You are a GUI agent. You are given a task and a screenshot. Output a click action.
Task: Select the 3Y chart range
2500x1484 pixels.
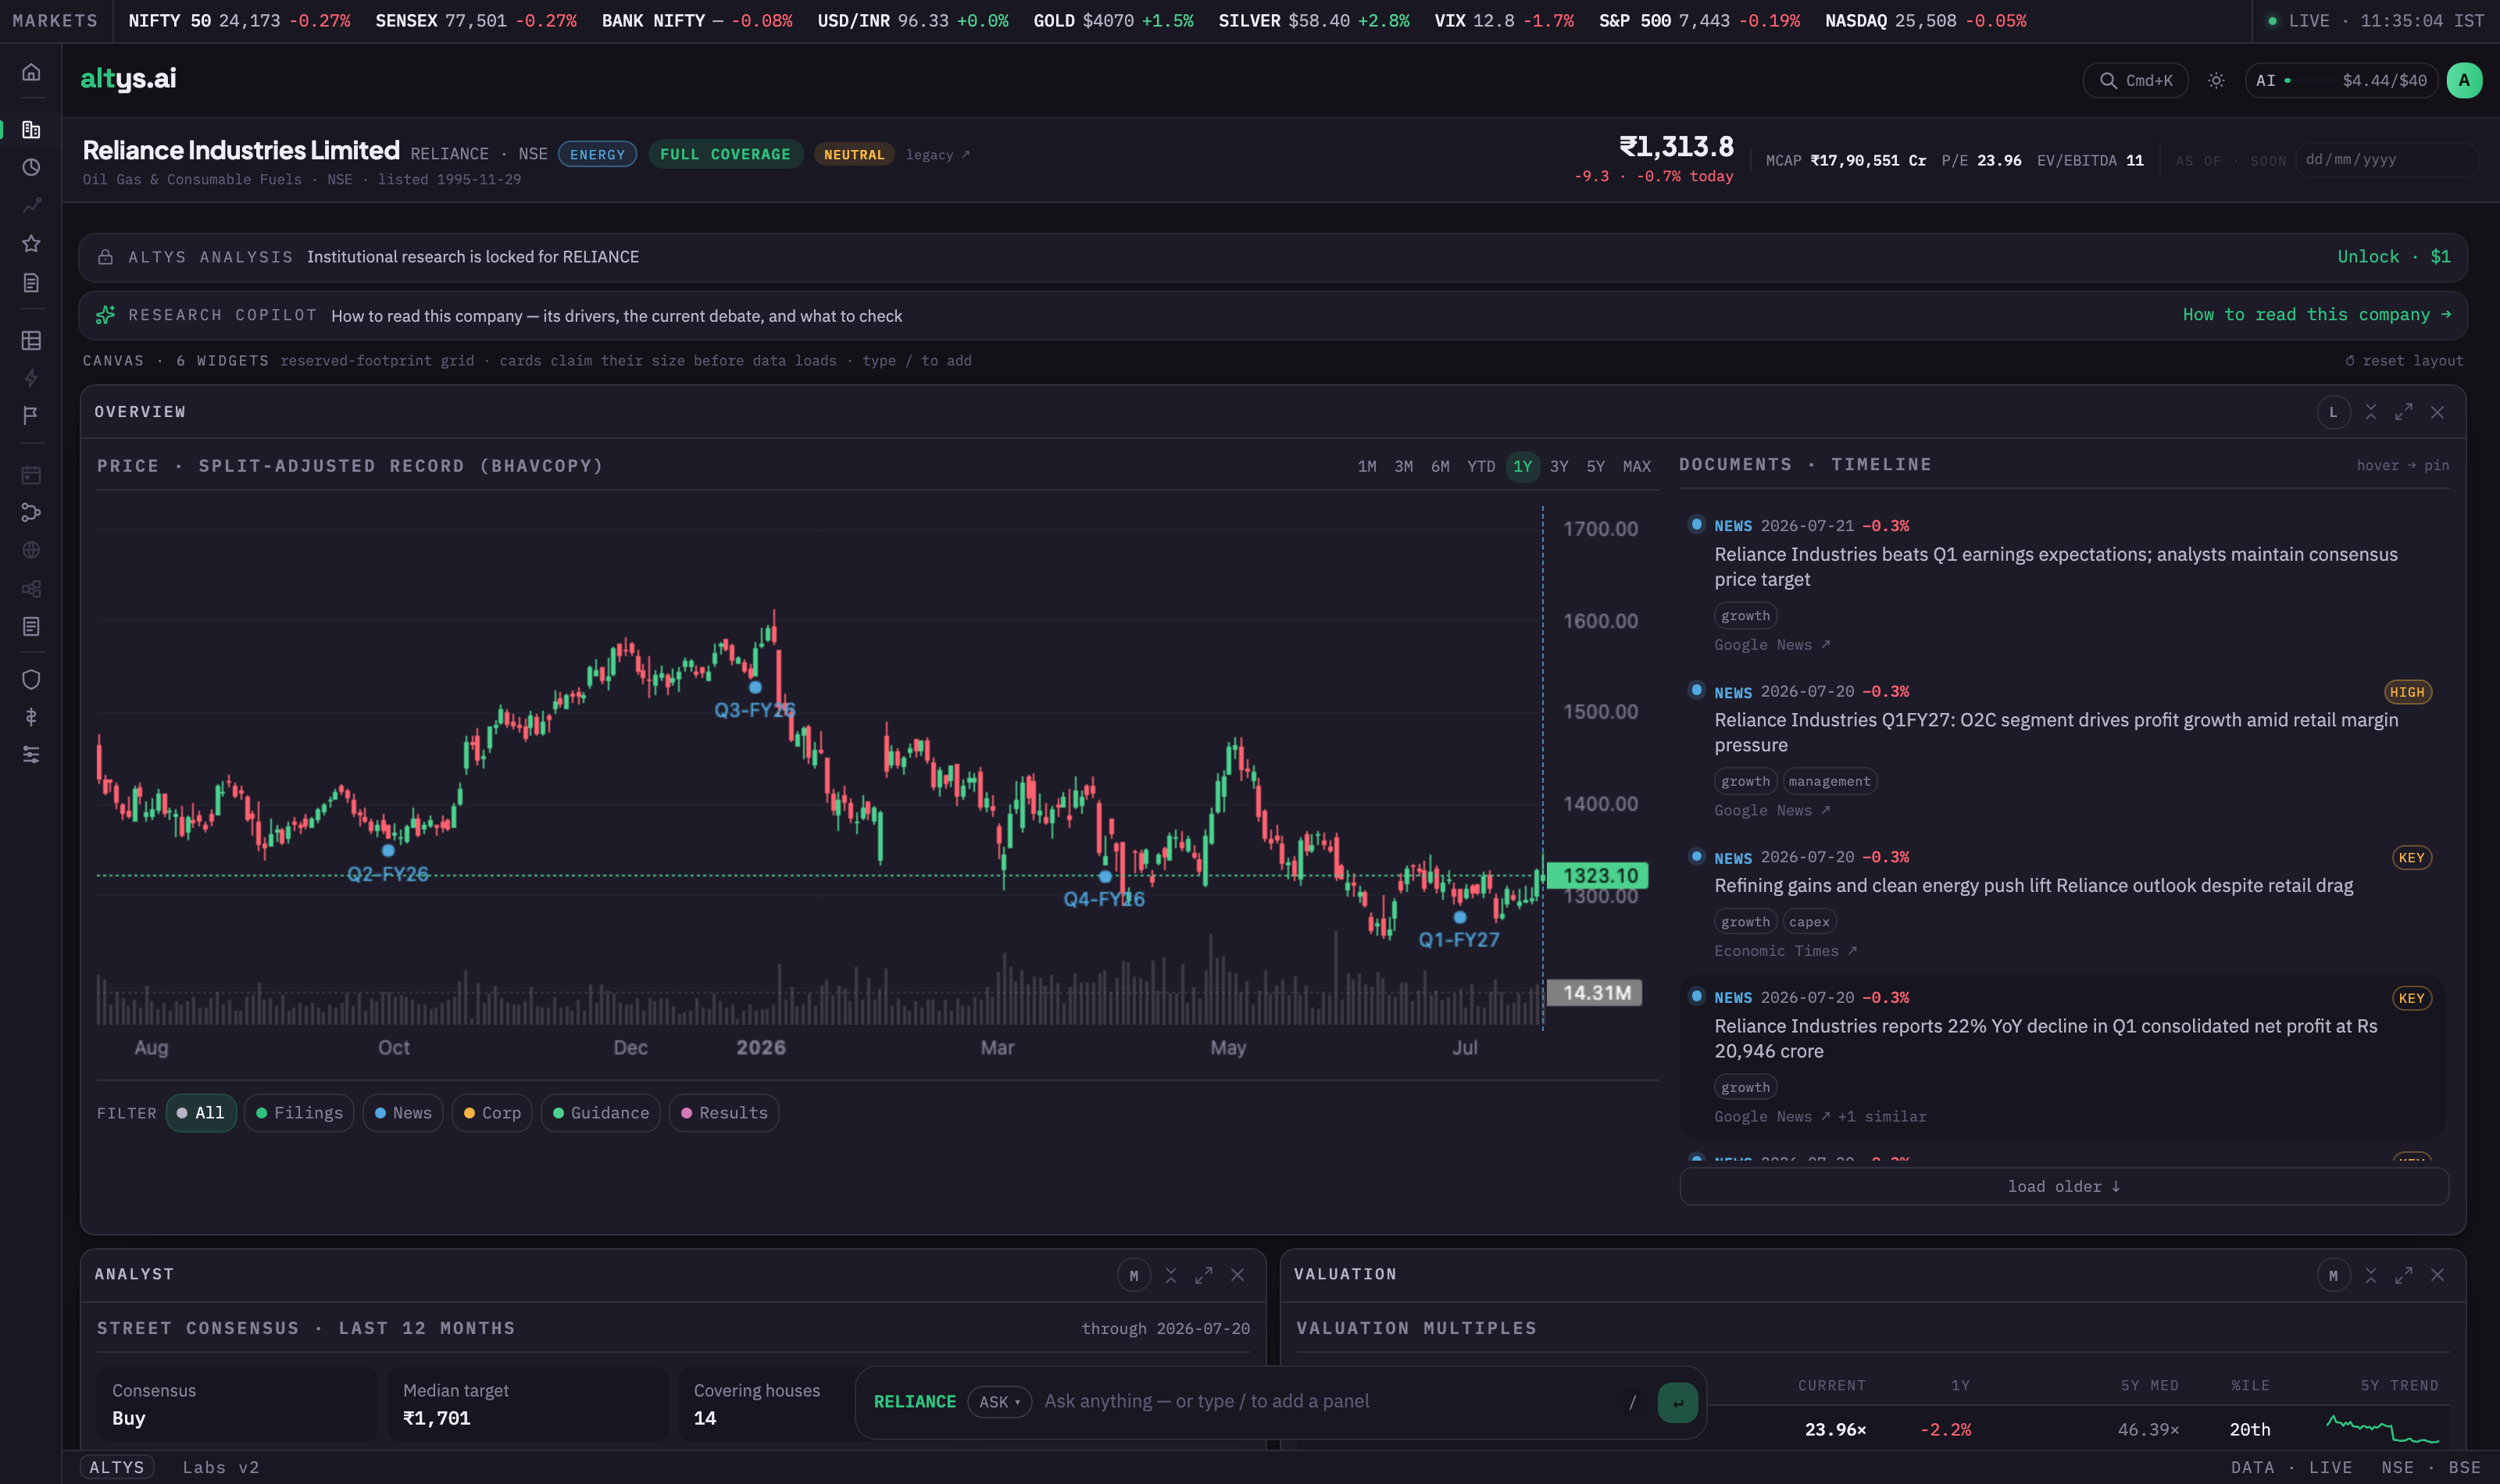tap(1559, 466)
